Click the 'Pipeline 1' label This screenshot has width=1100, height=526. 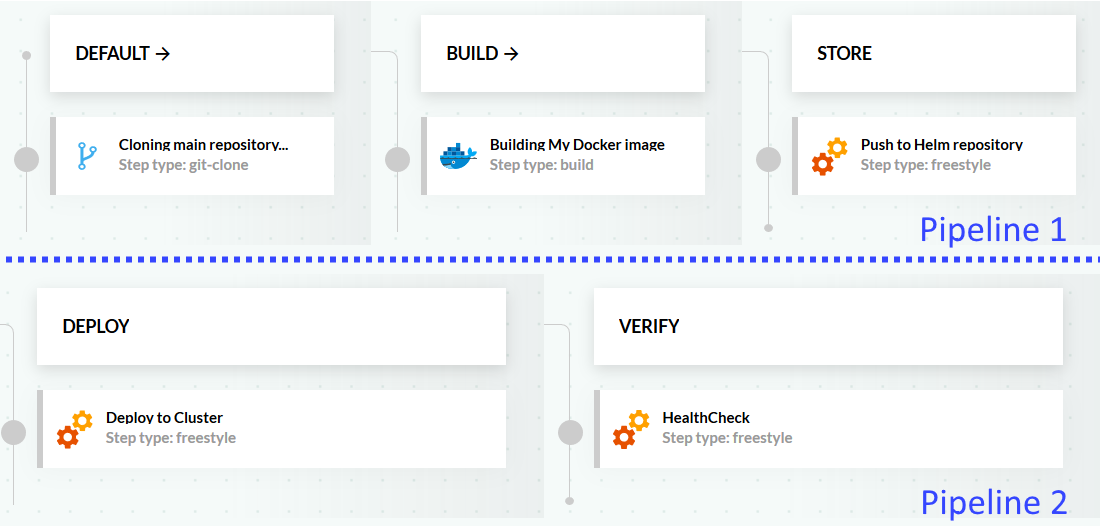click(x=993, y=230)
